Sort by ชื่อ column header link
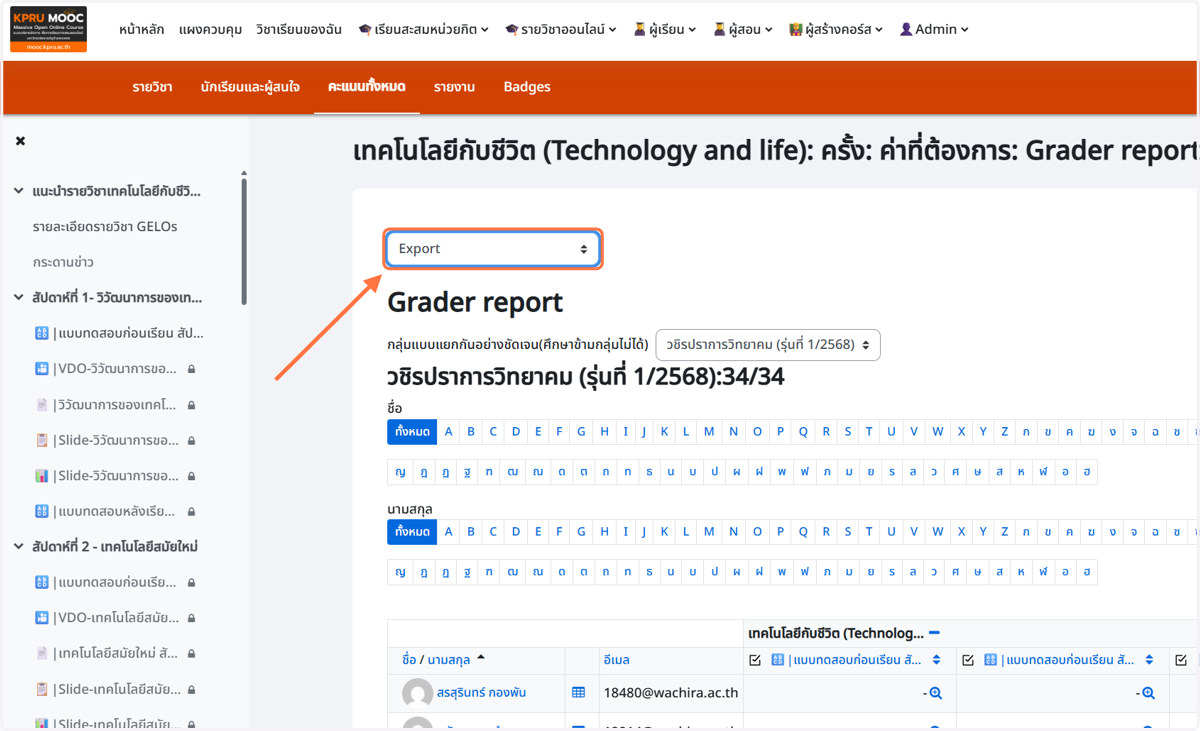 (x=409, y=660)
